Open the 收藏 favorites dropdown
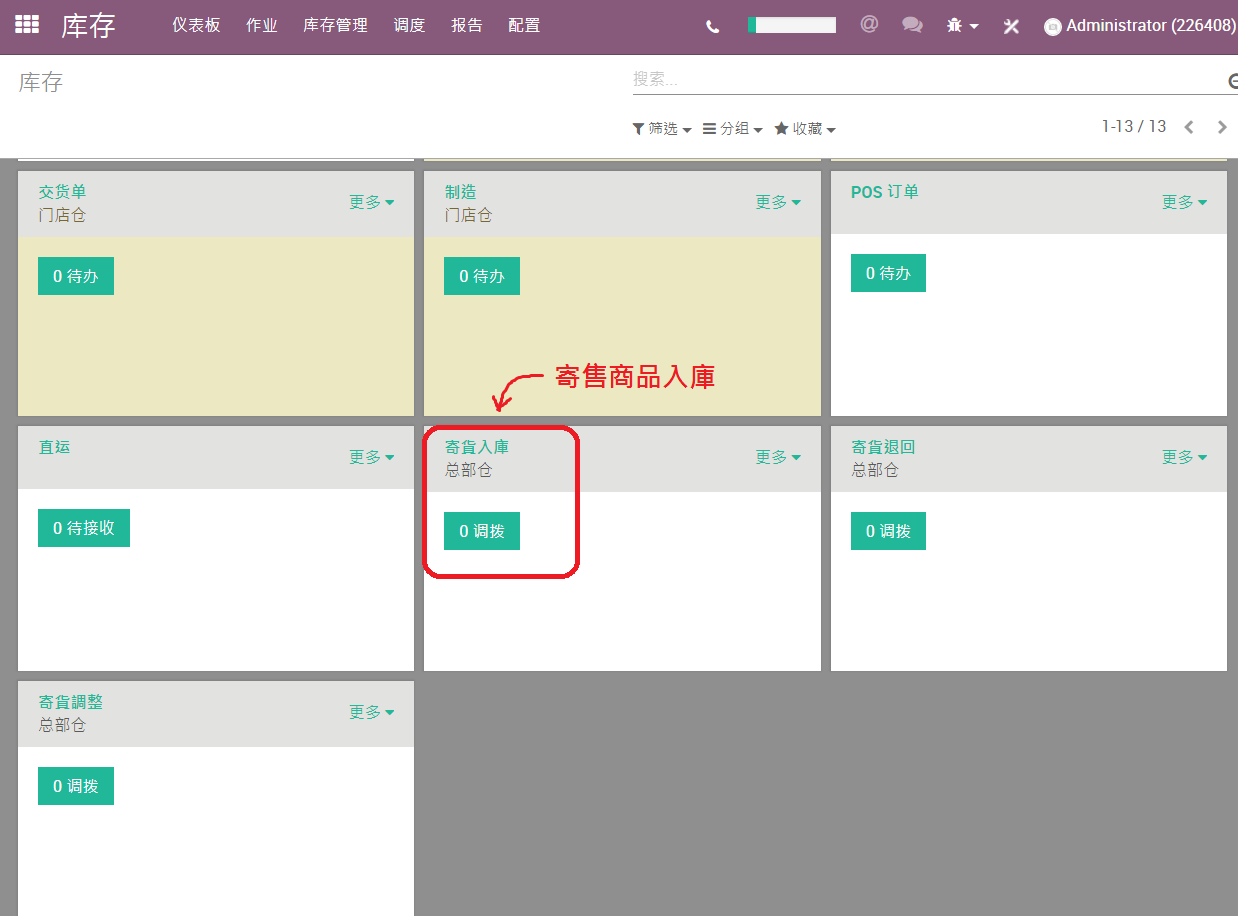Image resolution: width=1238 pixels, height=916 pixels. point(805,129)
